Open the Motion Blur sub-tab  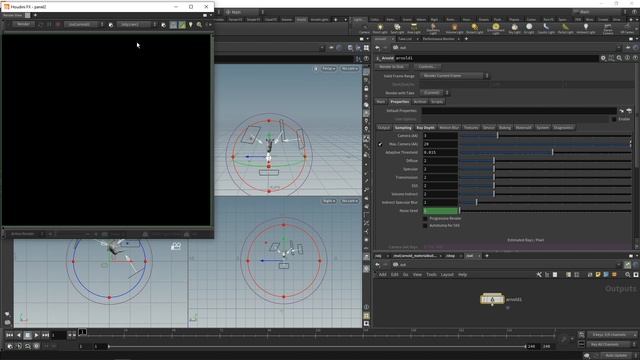pos(449,128)
